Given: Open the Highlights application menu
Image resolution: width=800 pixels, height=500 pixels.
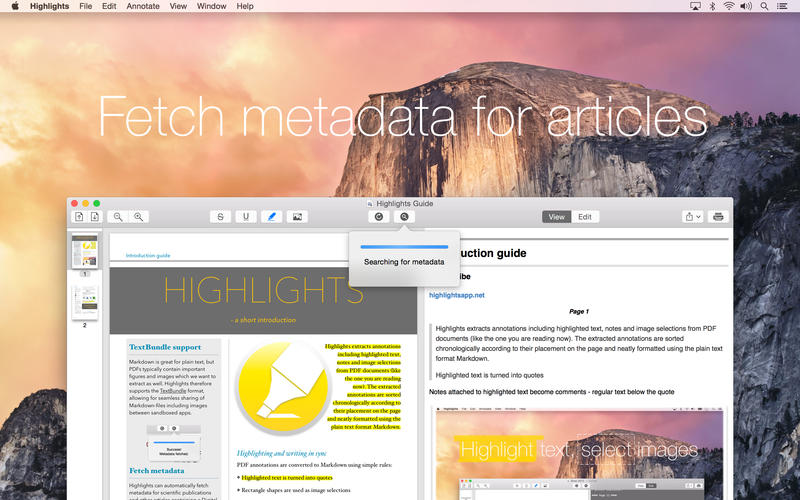Looking at the screenshot, I should pos(49,6).
